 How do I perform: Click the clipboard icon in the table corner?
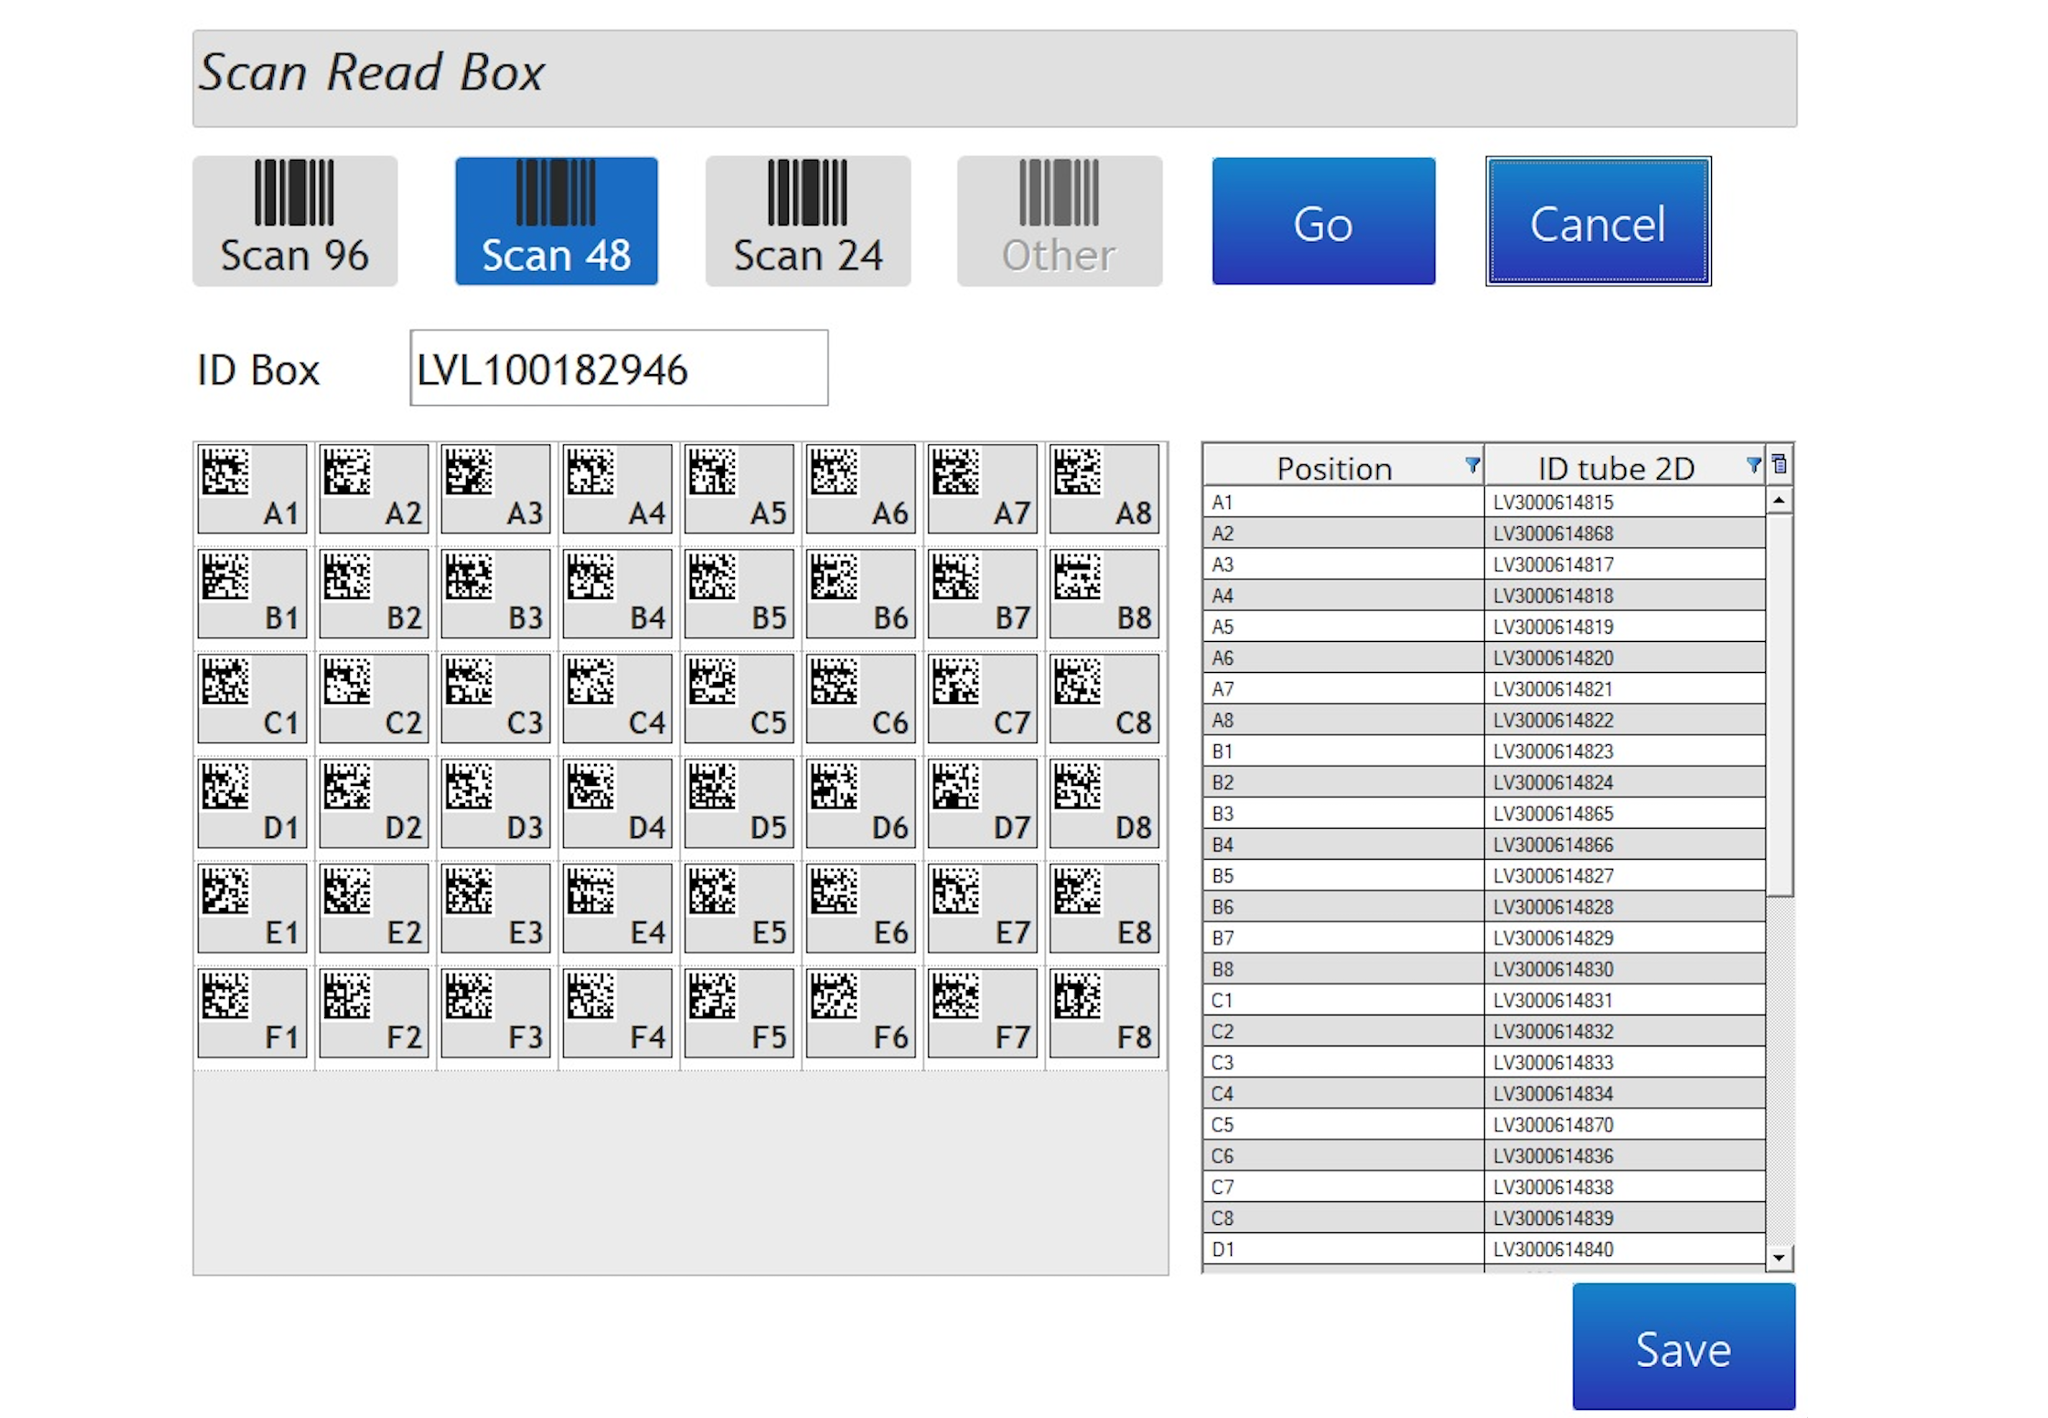point(1780,465)
